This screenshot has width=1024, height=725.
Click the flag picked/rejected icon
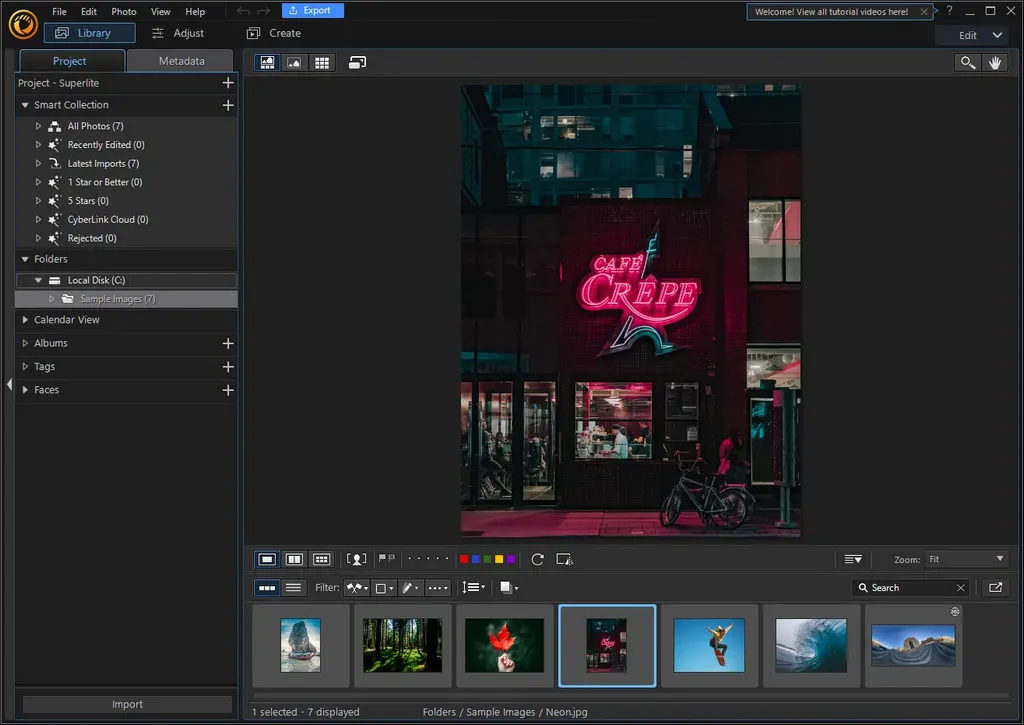coord(387,558)
